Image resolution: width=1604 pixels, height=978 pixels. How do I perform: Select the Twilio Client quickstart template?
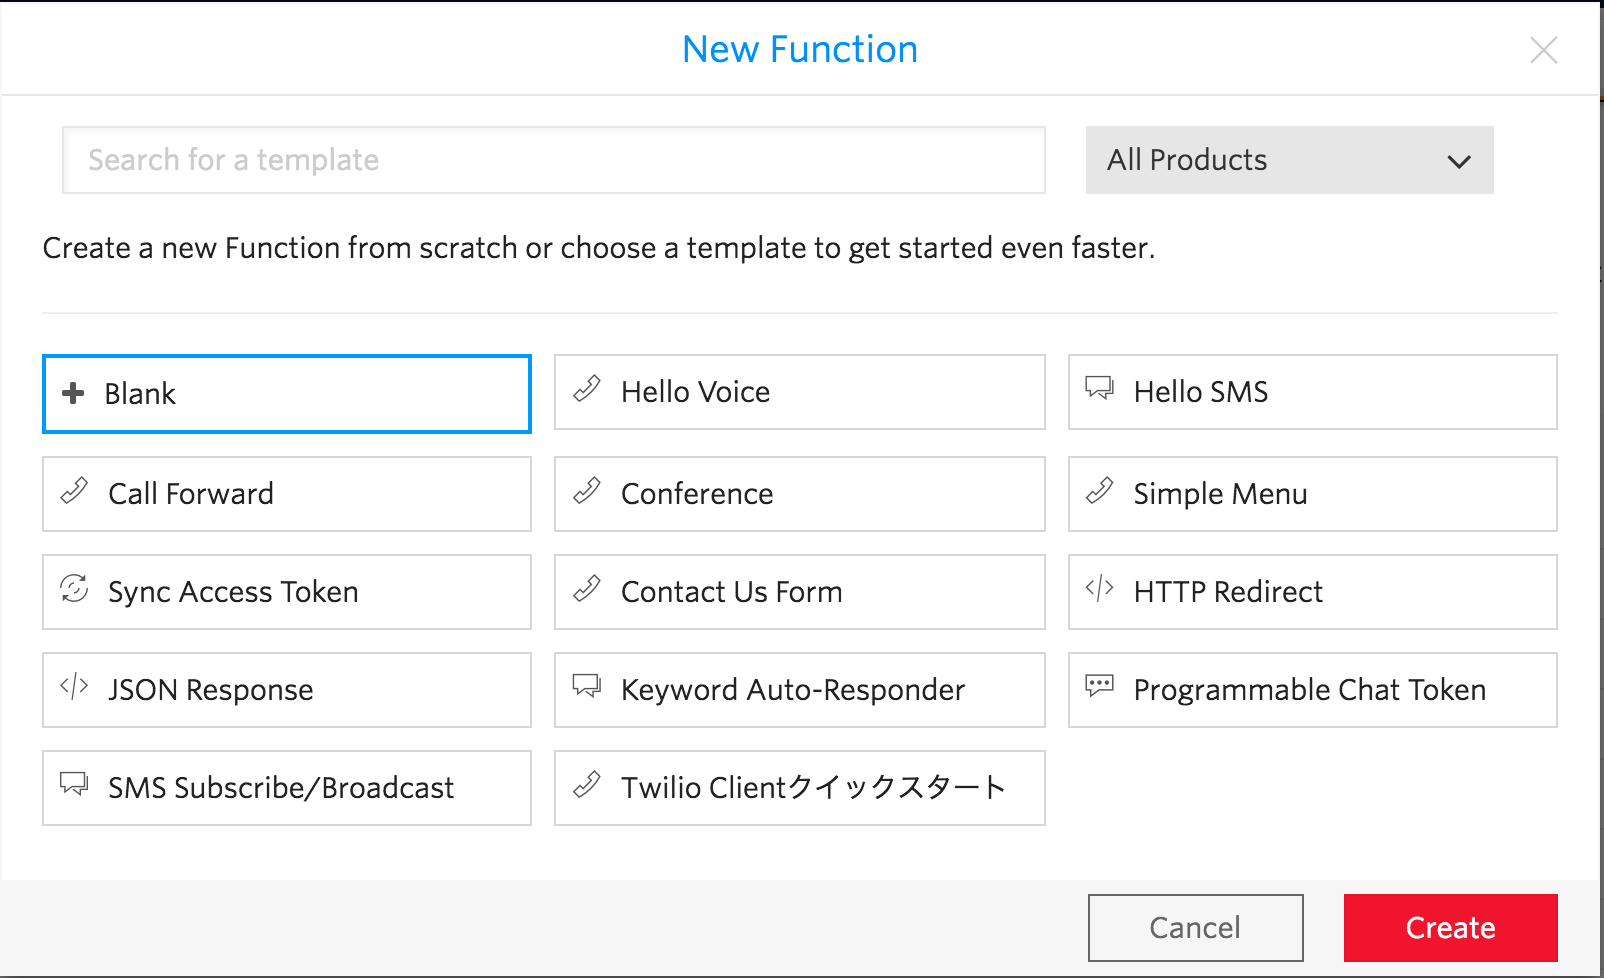coord(799,788)
